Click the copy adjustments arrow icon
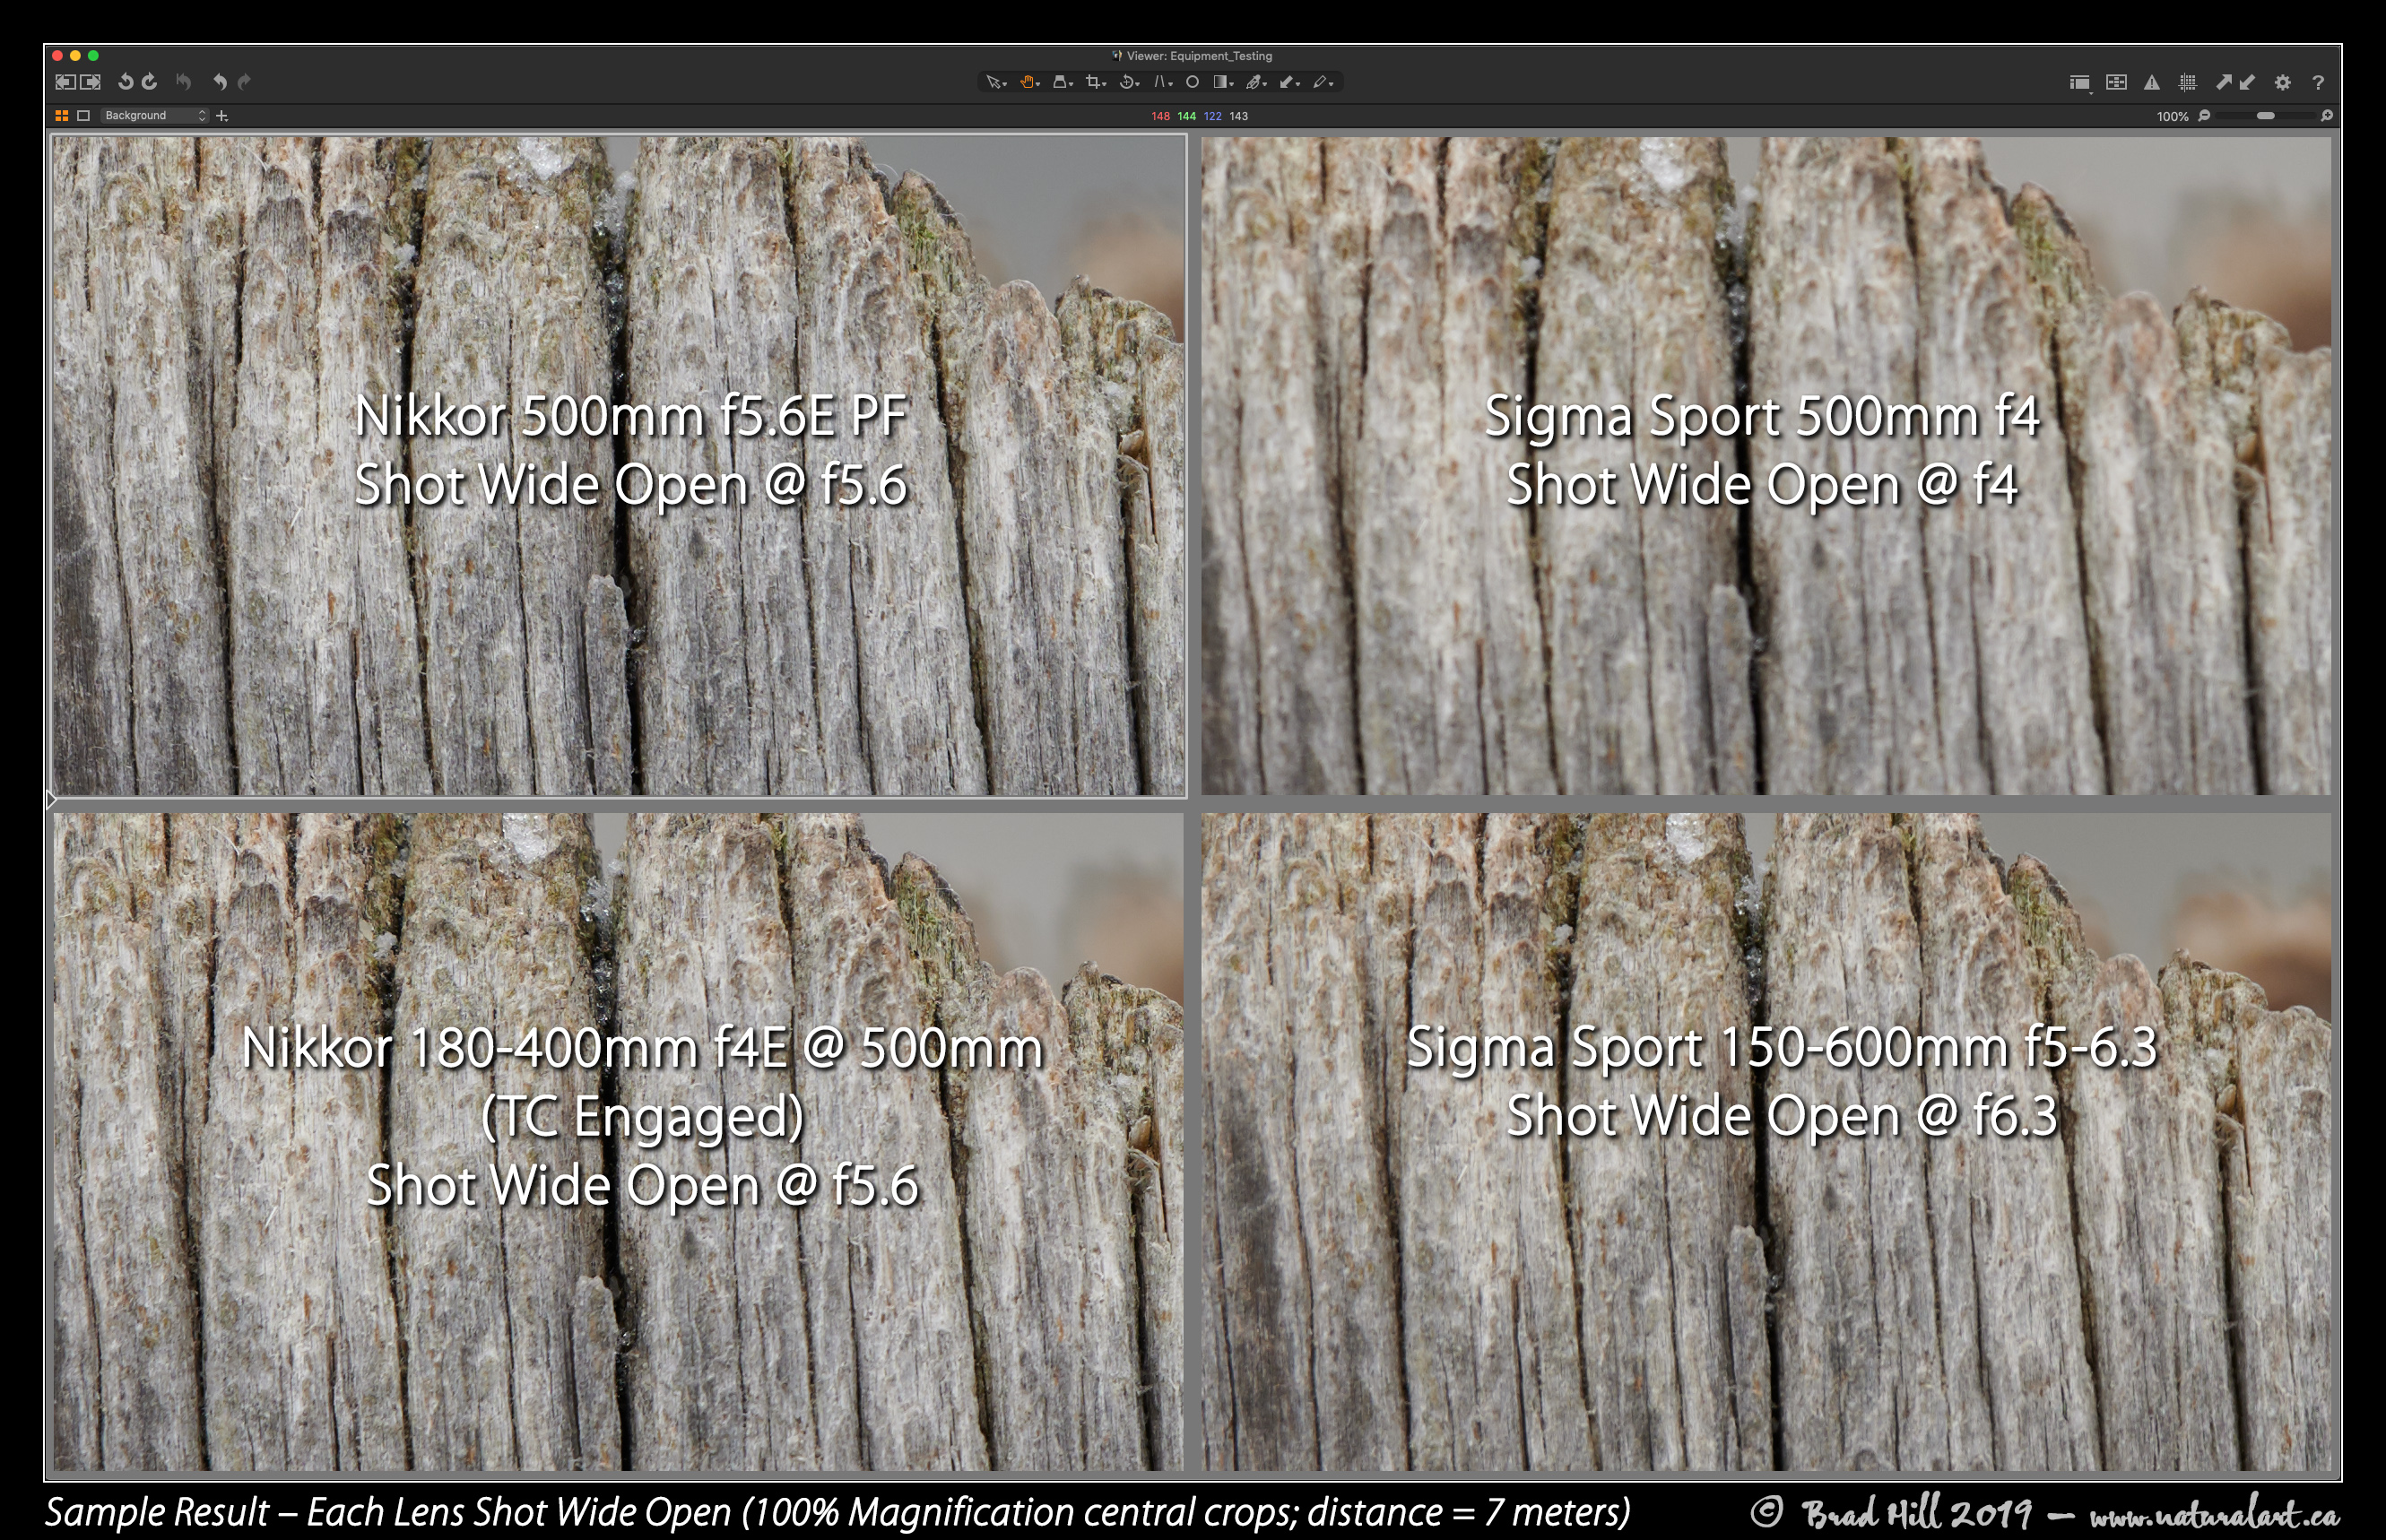The height and width of the screenshot is (1540, 2386). [2225, 82]
